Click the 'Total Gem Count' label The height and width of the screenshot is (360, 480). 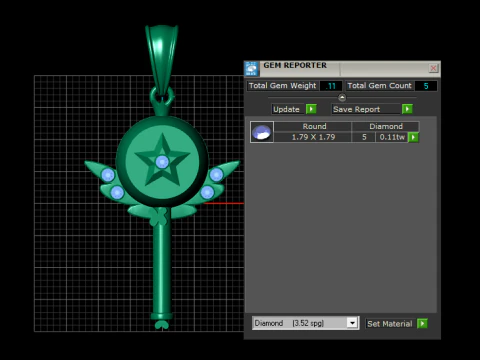(379, 86)
